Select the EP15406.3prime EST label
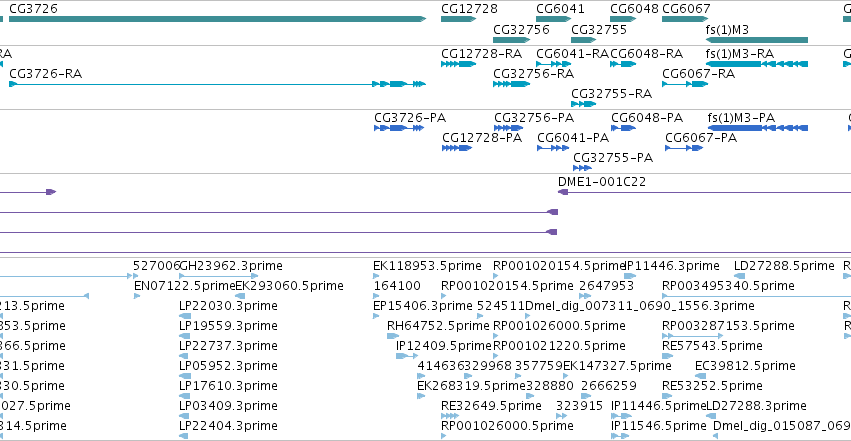Viewport: 851px width, 441px height. tap(423, 306)
